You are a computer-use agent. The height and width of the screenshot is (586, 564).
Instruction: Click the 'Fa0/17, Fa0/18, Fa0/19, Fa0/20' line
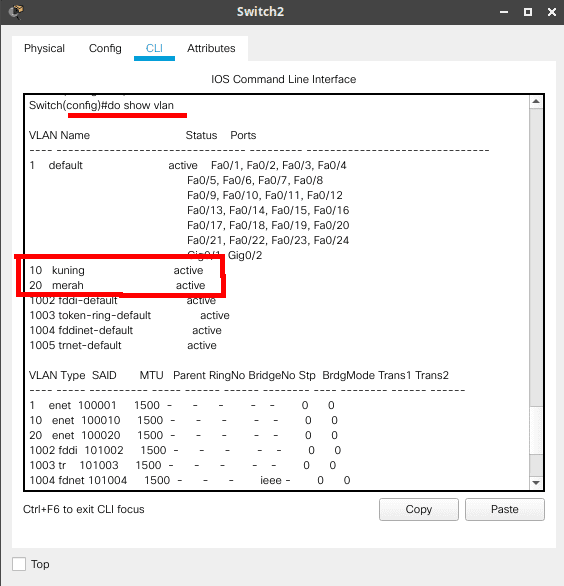(268, 225)
